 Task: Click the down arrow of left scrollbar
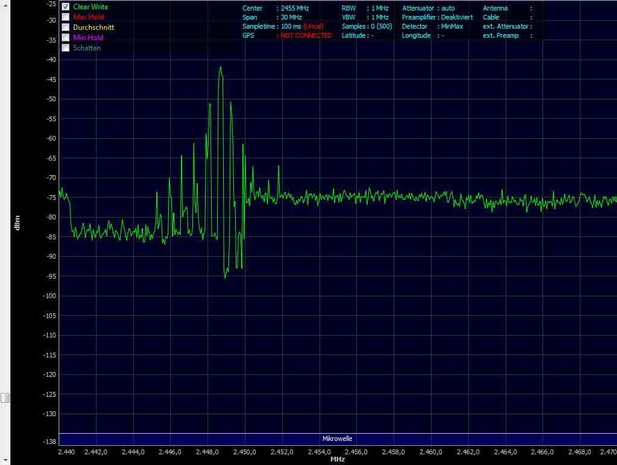[5, 457]
